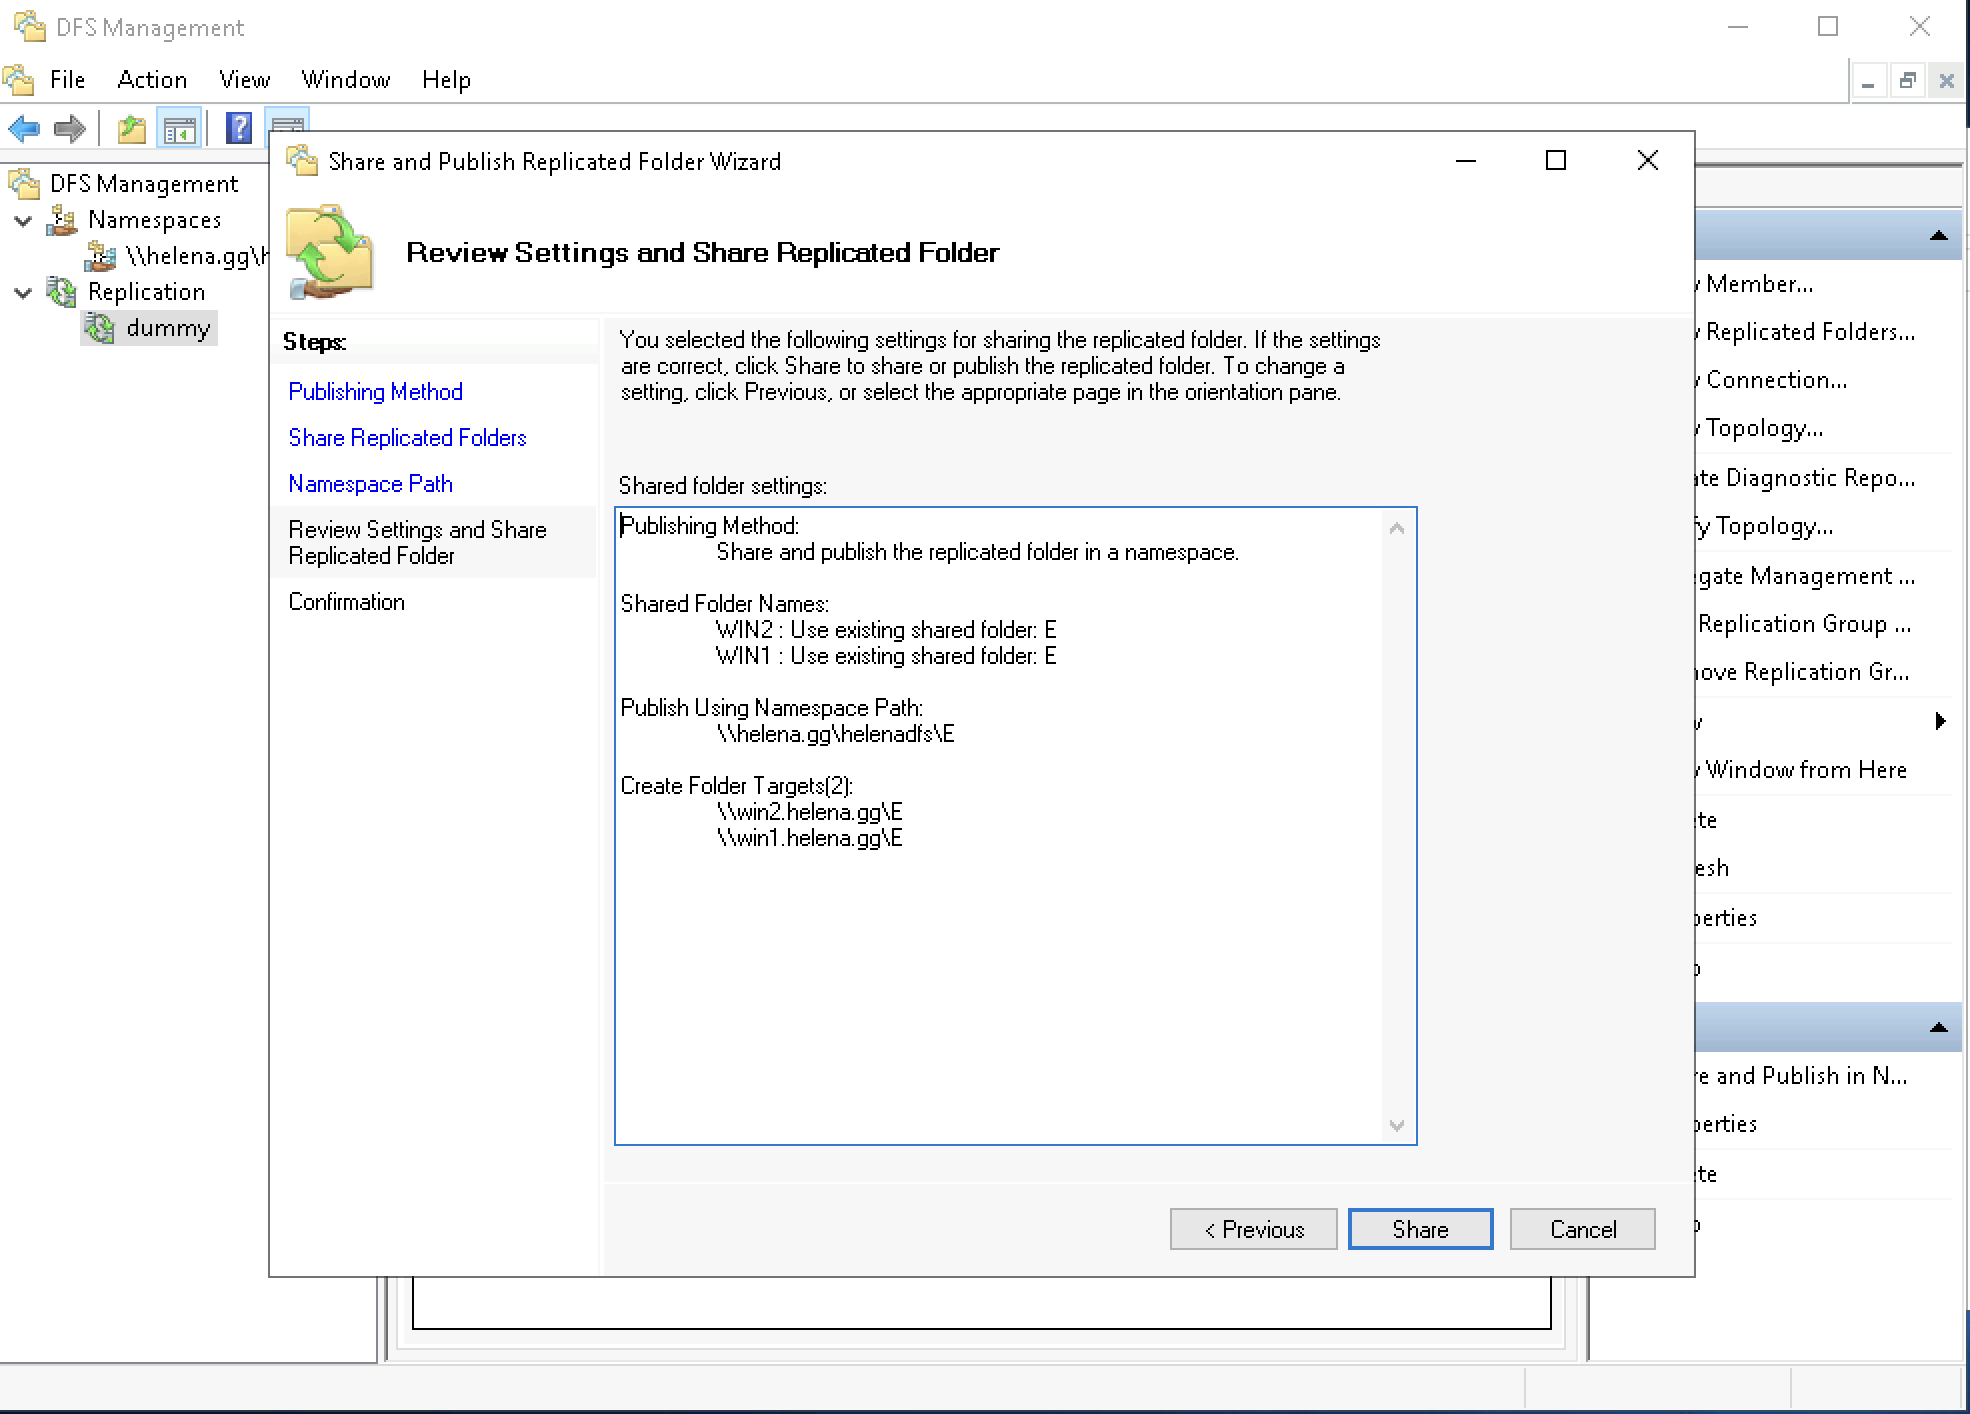1970x1414 pixels.
Task: Collapse the Namespaces tree node
Action: tap(23, 221)
